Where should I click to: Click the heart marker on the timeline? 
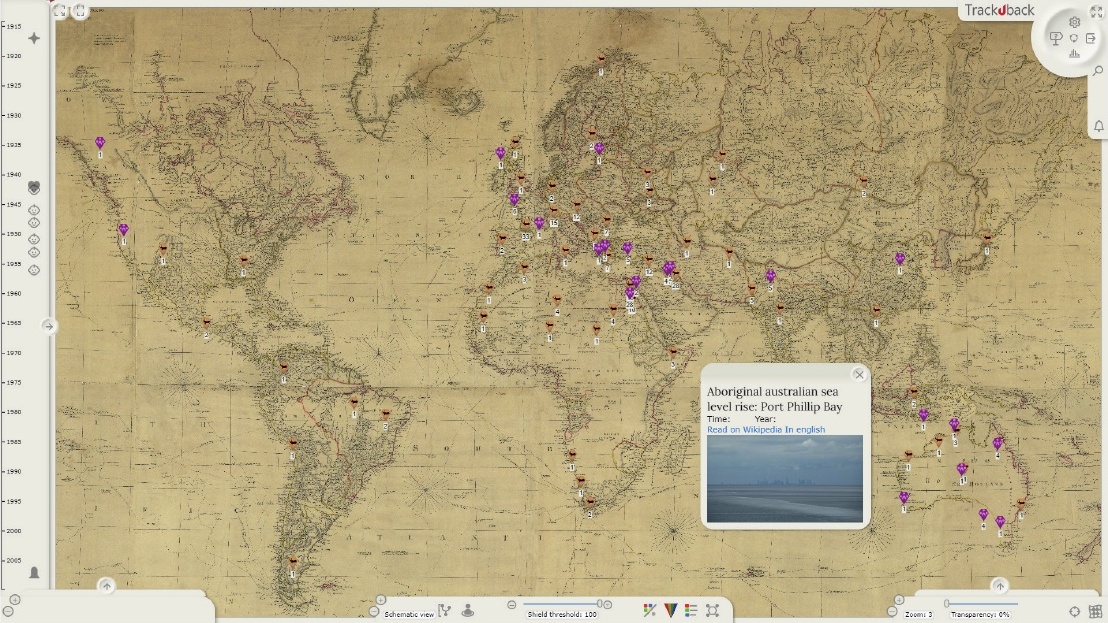click(x=34, y=187)
